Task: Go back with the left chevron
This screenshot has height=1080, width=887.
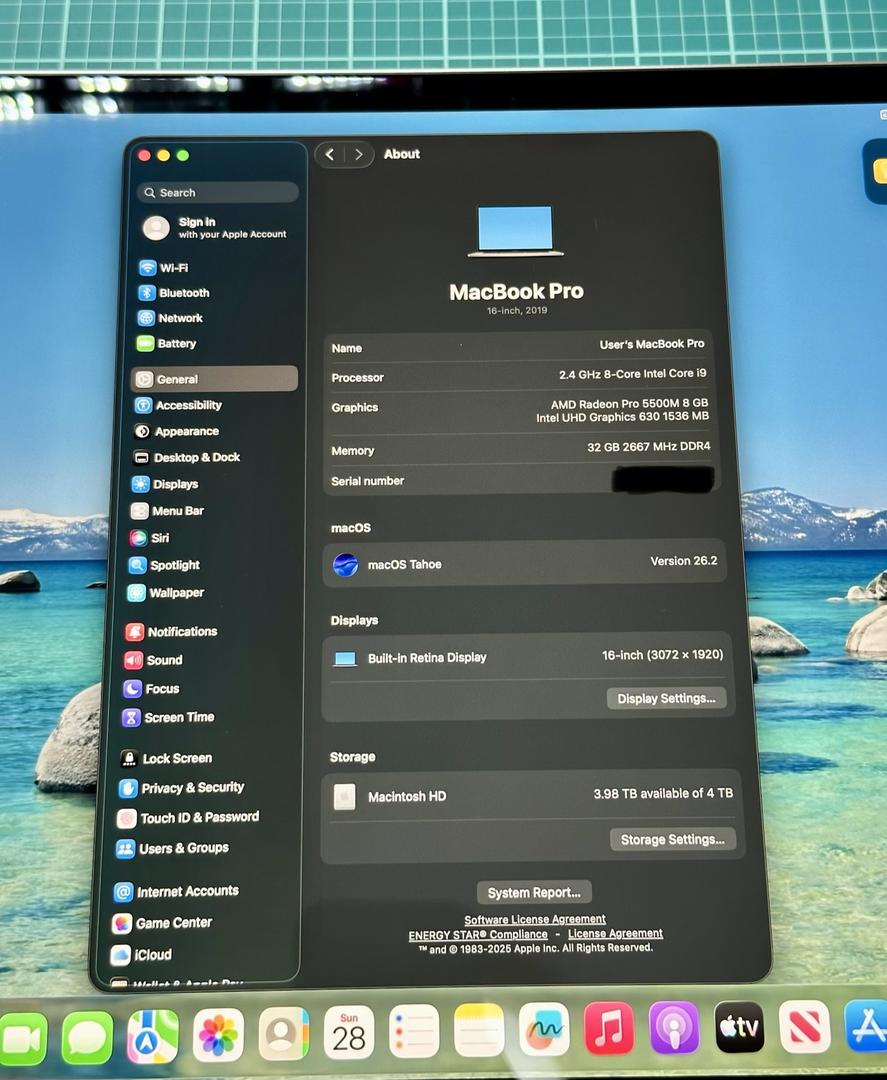Action: (330, 154)
